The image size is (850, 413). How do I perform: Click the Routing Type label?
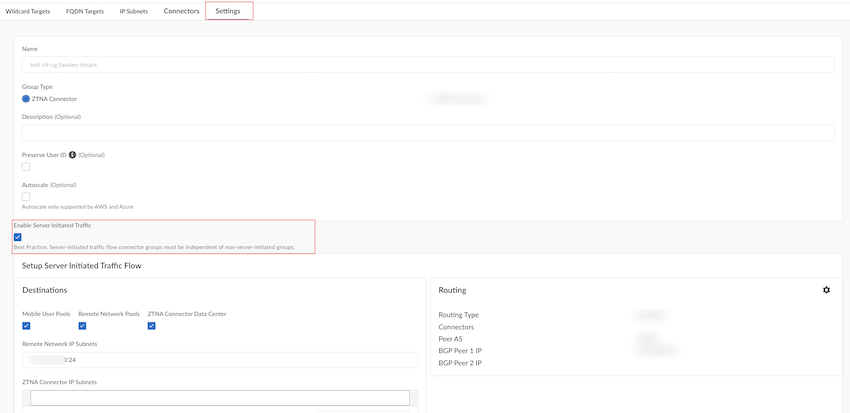(459, 315)
